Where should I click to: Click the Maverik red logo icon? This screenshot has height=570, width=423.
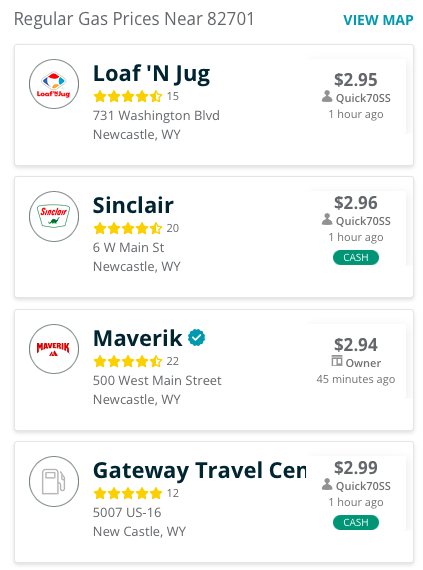[54, 349]
